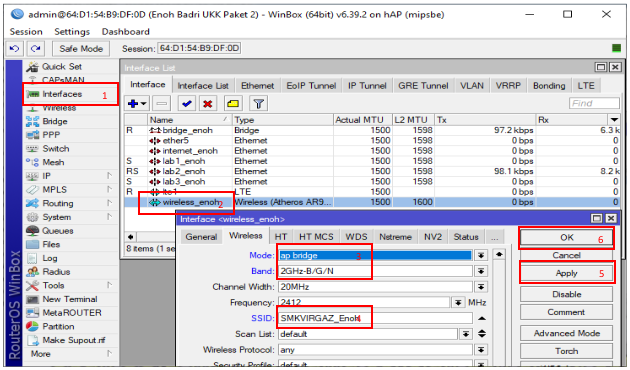This screenshot has height=370, width=630.
Task: Open the Status tab
Action: (466, 237)
